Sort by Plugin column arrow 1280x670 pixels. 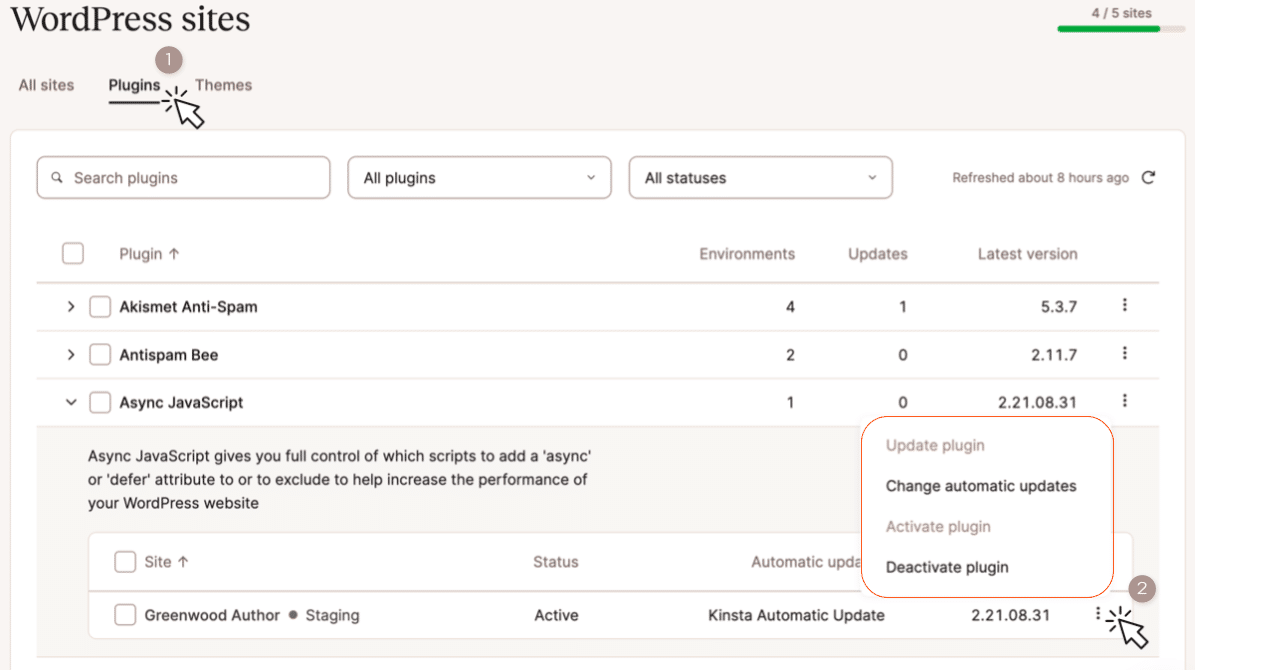click(x=174, y=254)
